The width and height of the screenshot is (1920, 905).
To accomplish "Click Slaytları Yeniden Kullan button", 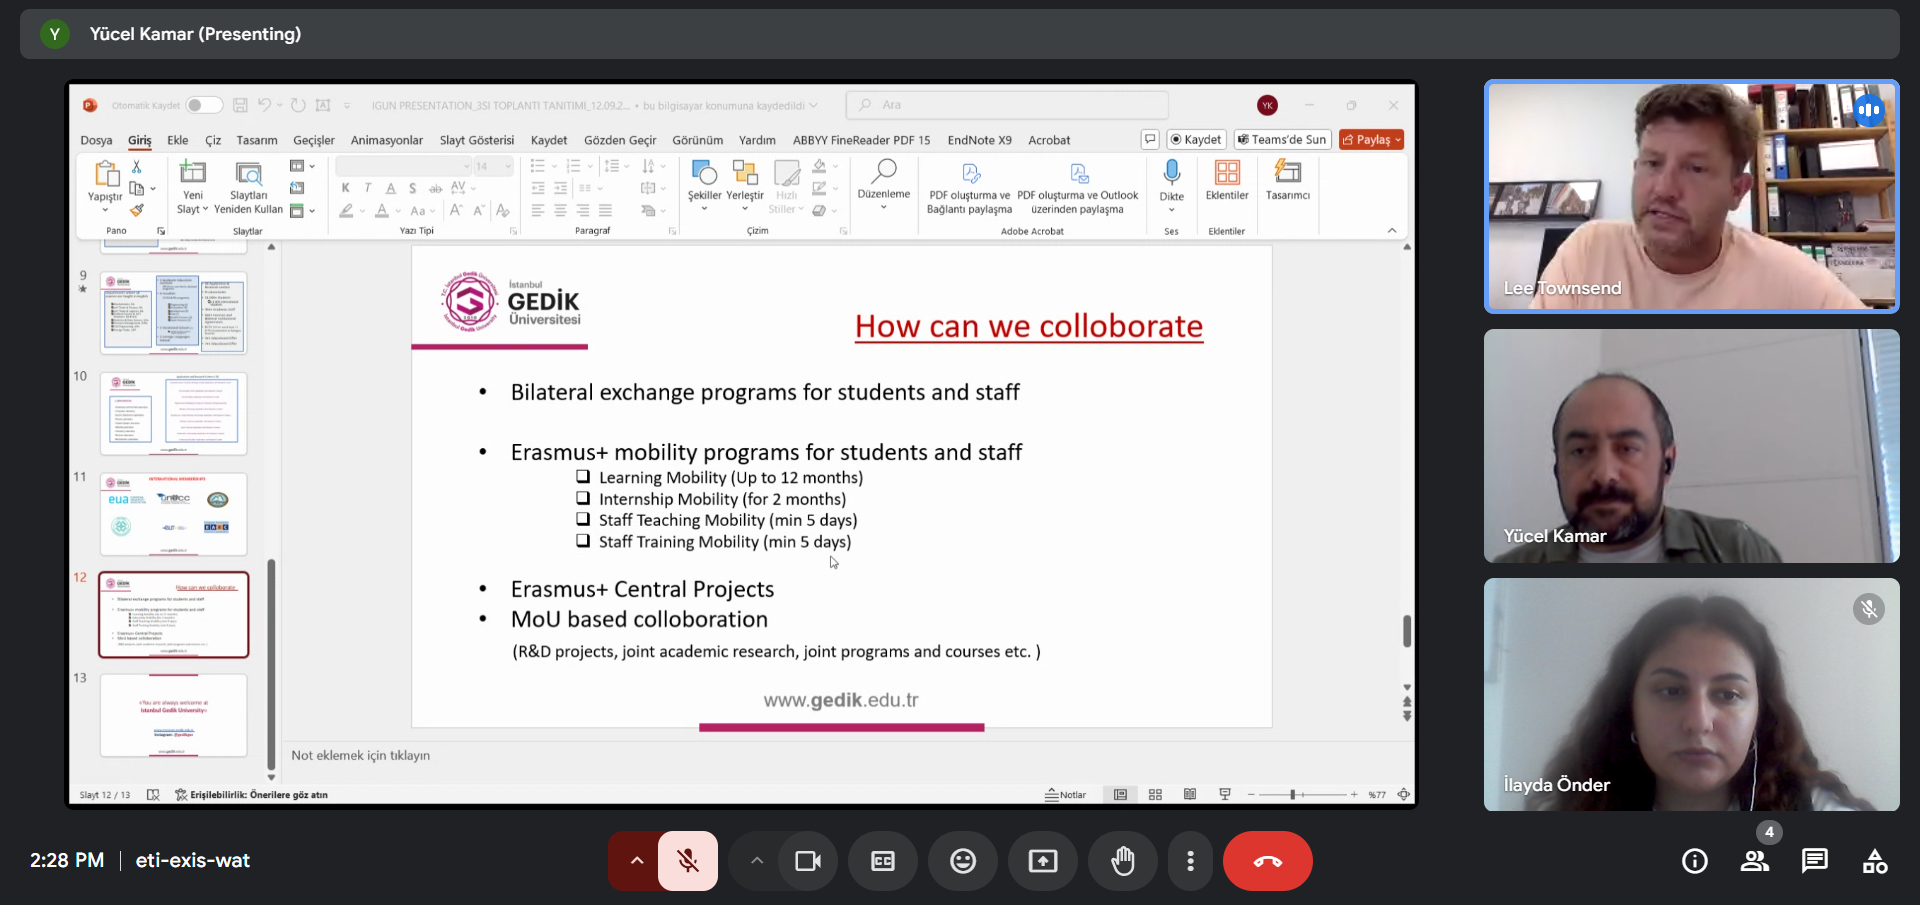I will tap(248, 187).
